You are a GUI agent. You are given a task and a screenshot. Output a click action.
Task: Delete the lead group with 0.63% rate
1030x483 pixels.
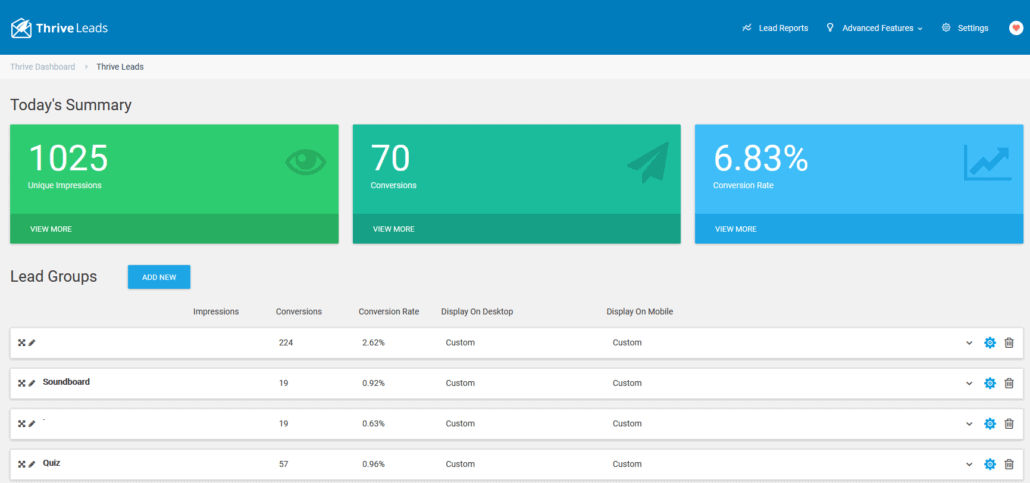(1009, 424)
